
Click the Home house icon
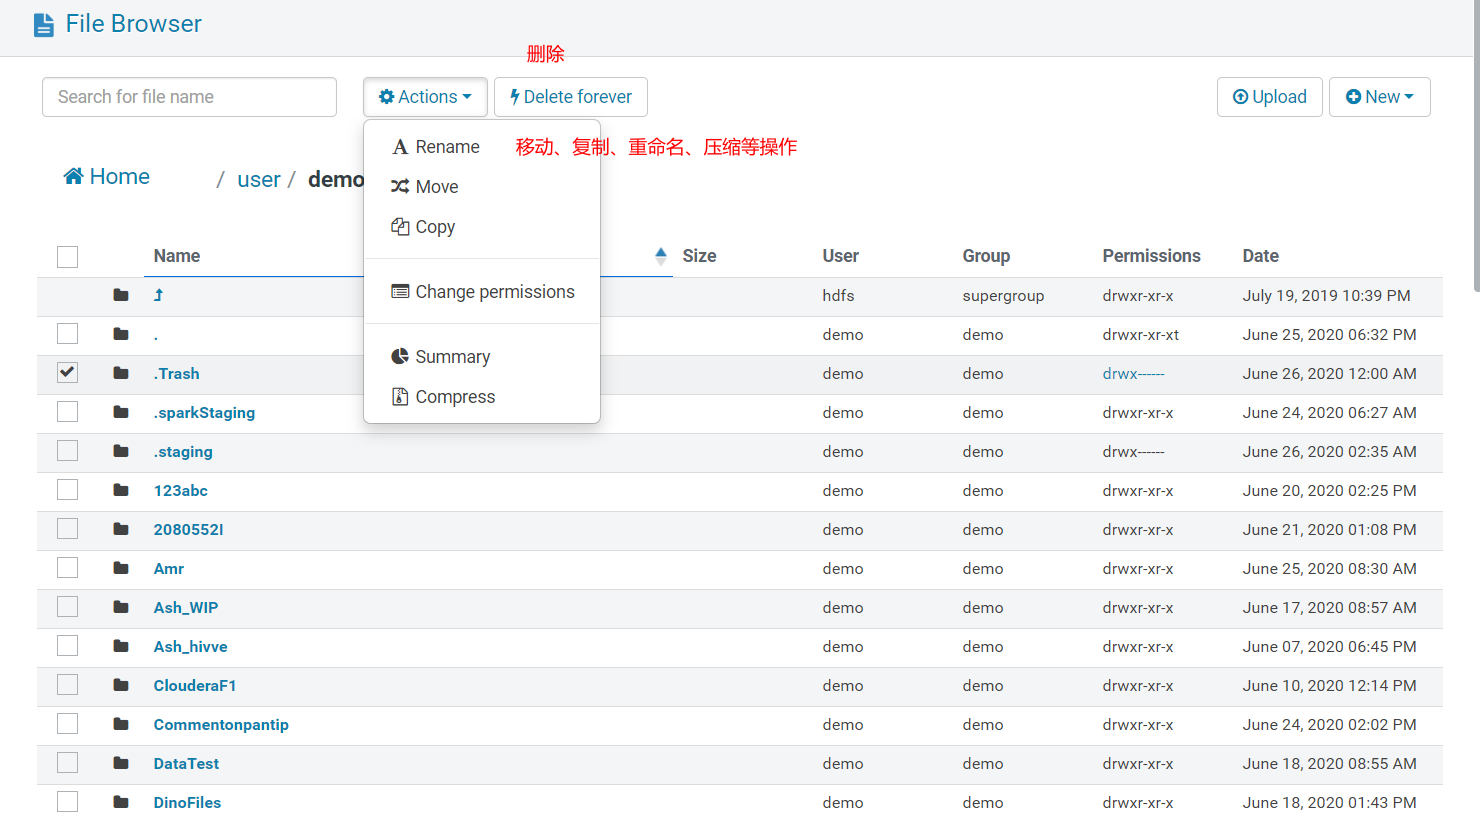(x=73, y=176)
